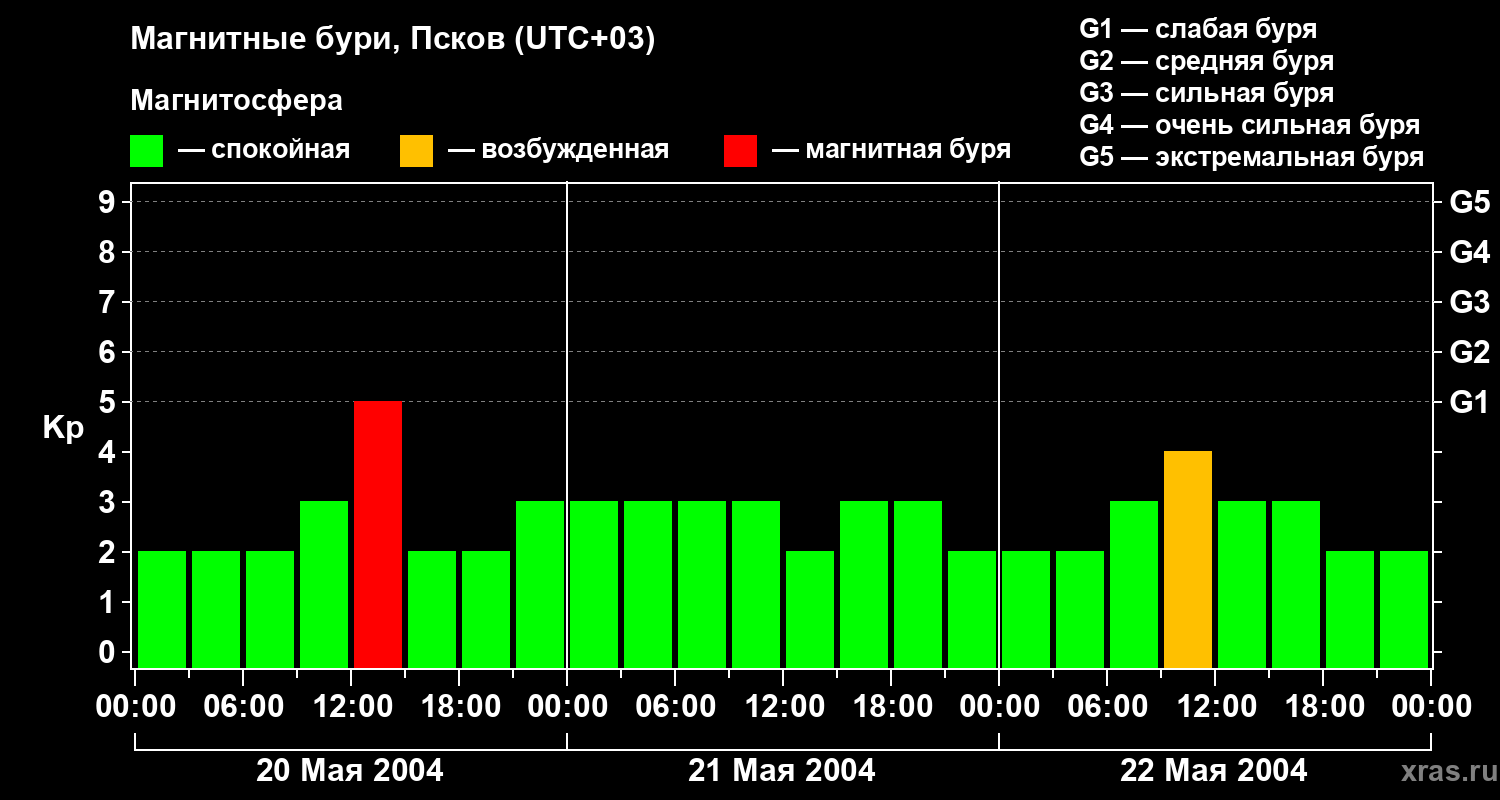Click the final '00:00' label ending 22 Мая
The height and width of the screenshot is (800, 1500).
[1431, 707]
